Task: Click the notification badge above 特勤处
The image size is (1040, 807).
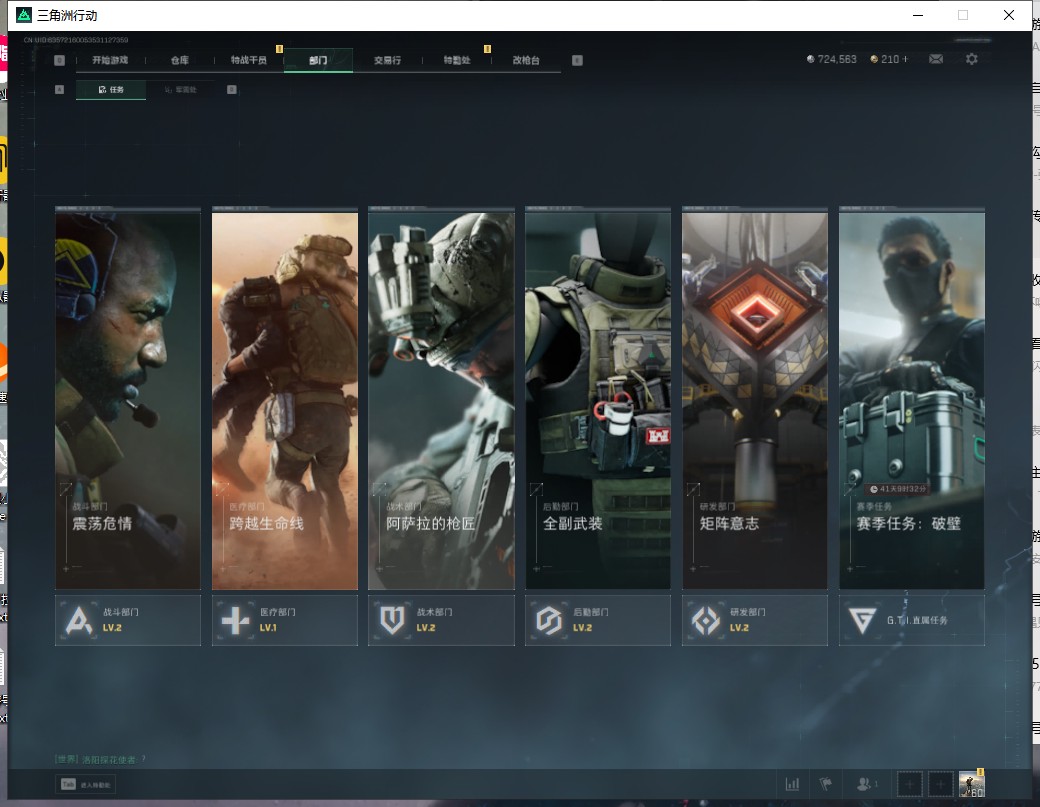Action: [x=488, y=49]
